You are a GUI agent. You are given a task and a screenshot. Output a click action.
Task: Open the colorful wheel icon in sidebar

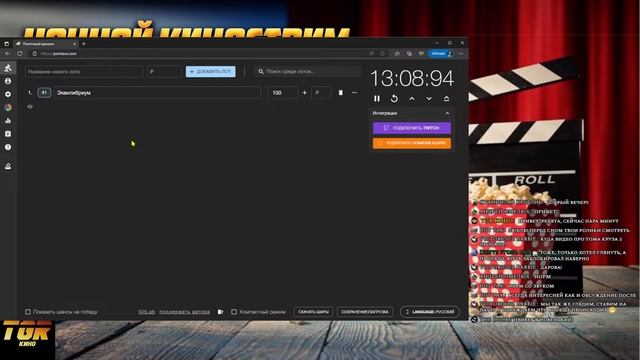8,107
